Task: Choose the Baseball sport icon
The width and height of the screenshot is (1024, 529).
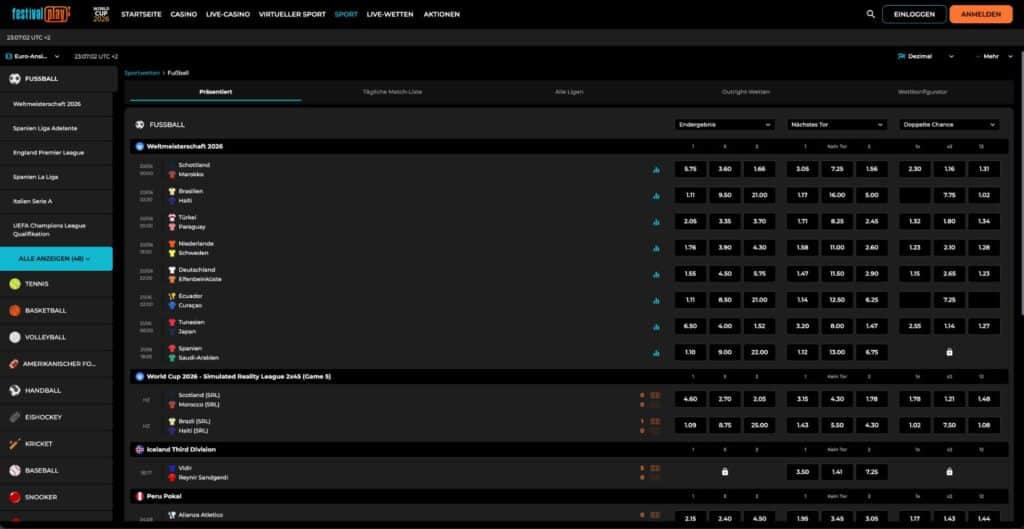Action: [x=14, y=470]
